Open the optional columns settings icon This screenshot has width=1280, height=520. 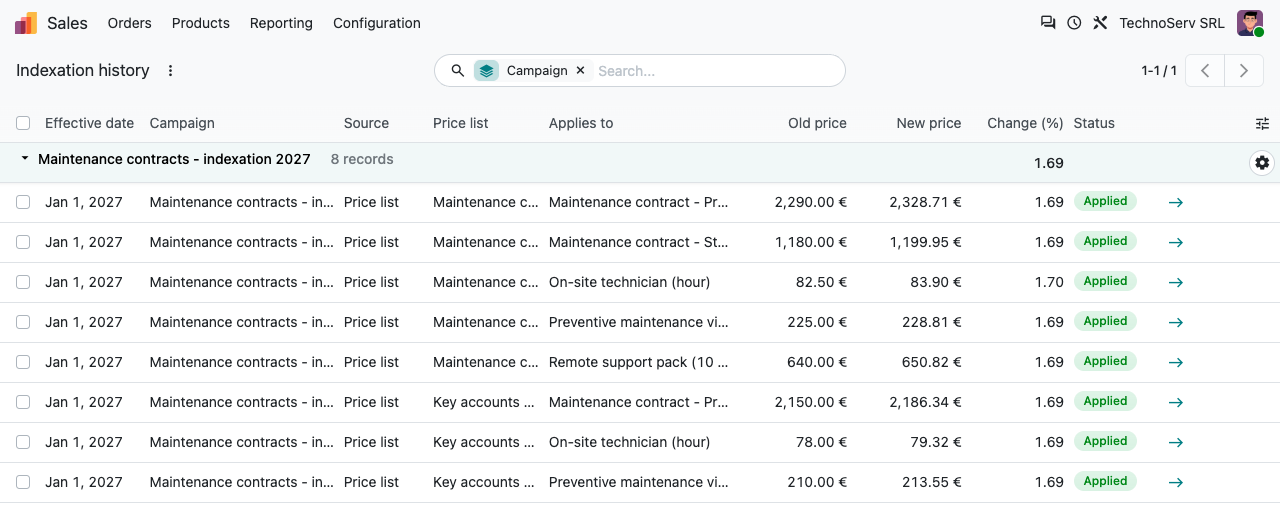coord(1262,123)
